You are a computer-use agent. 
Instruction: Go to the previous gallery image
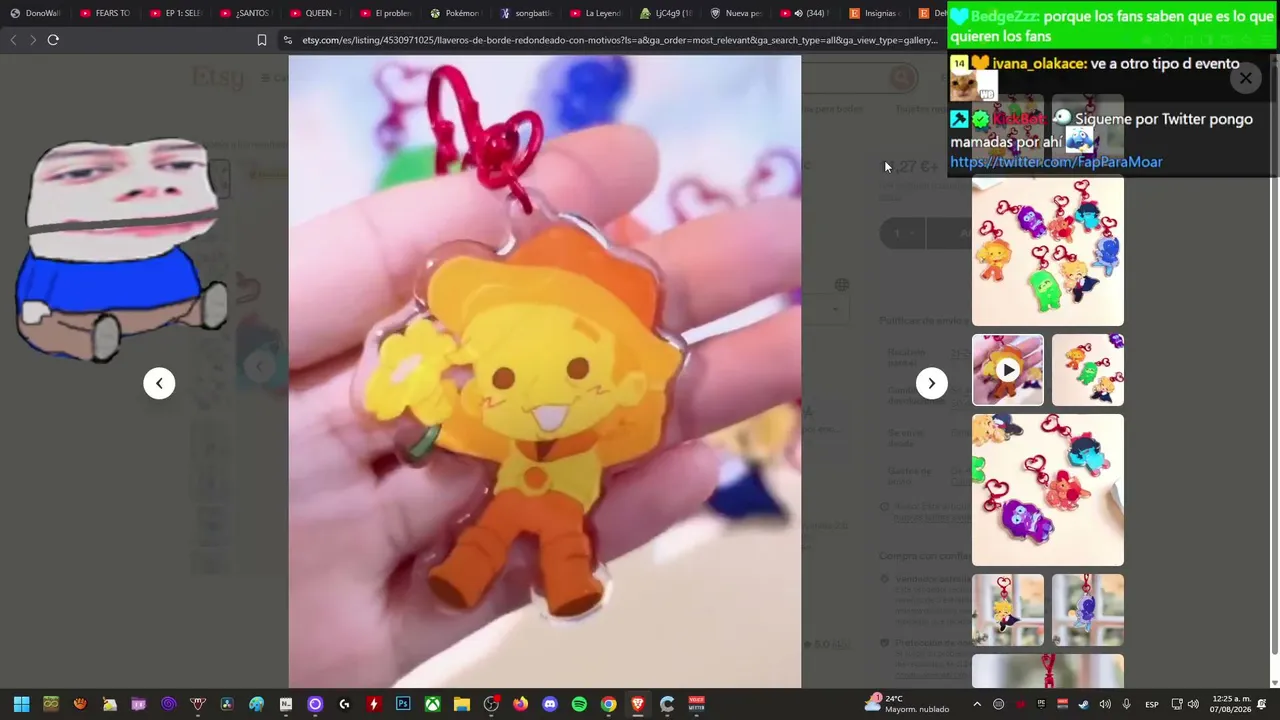tap(159, 383)
